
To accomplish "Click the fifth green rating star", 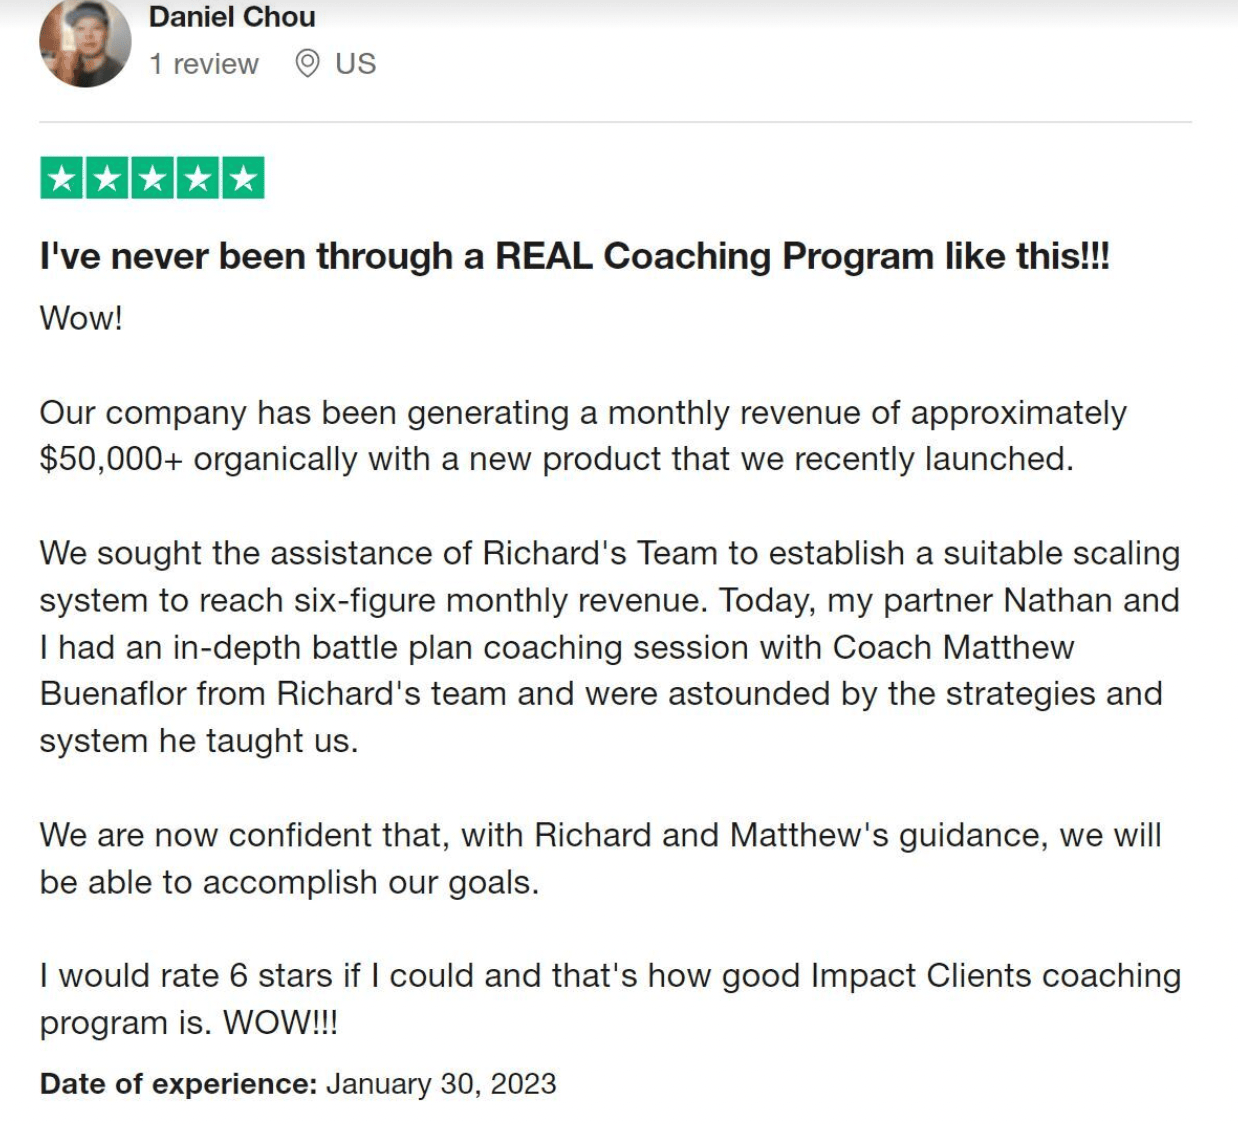I will [243, 179].
